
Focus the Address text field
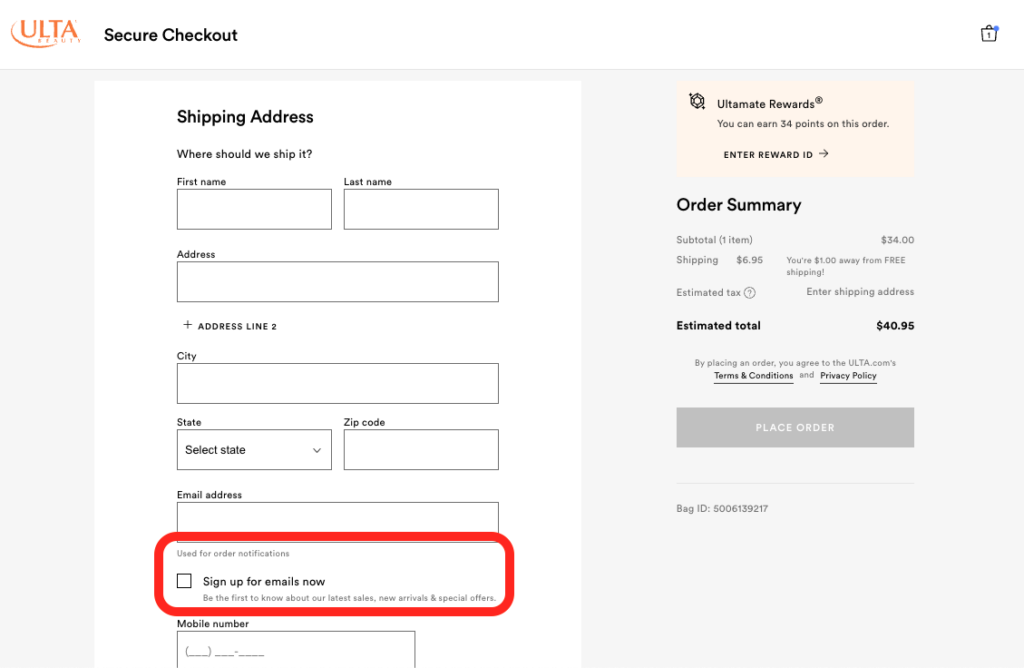[x=337, y=282]
